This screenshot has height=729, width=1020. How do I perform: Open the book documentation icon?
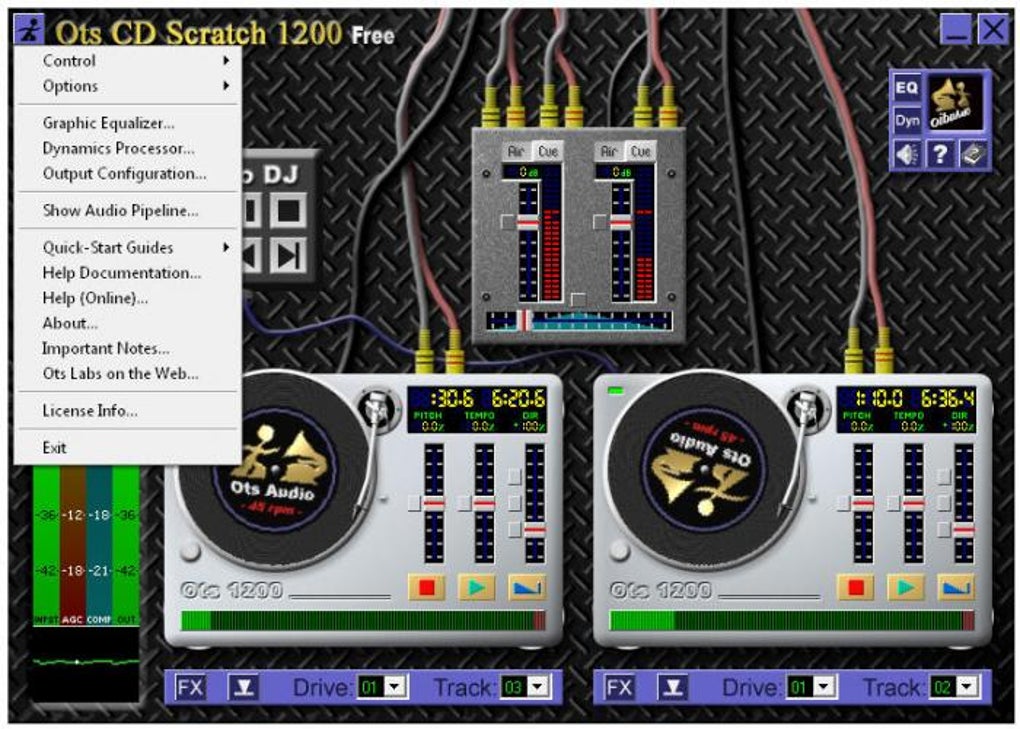pos(973,154)
